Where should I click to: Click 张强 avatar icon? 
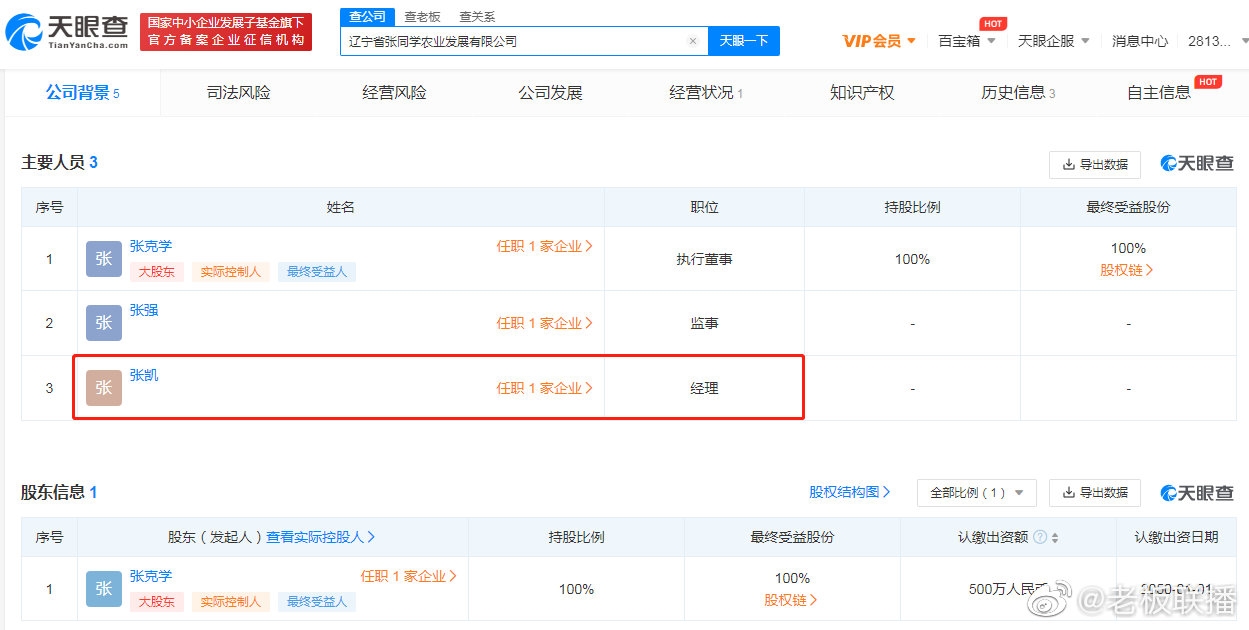pos(103,323)
